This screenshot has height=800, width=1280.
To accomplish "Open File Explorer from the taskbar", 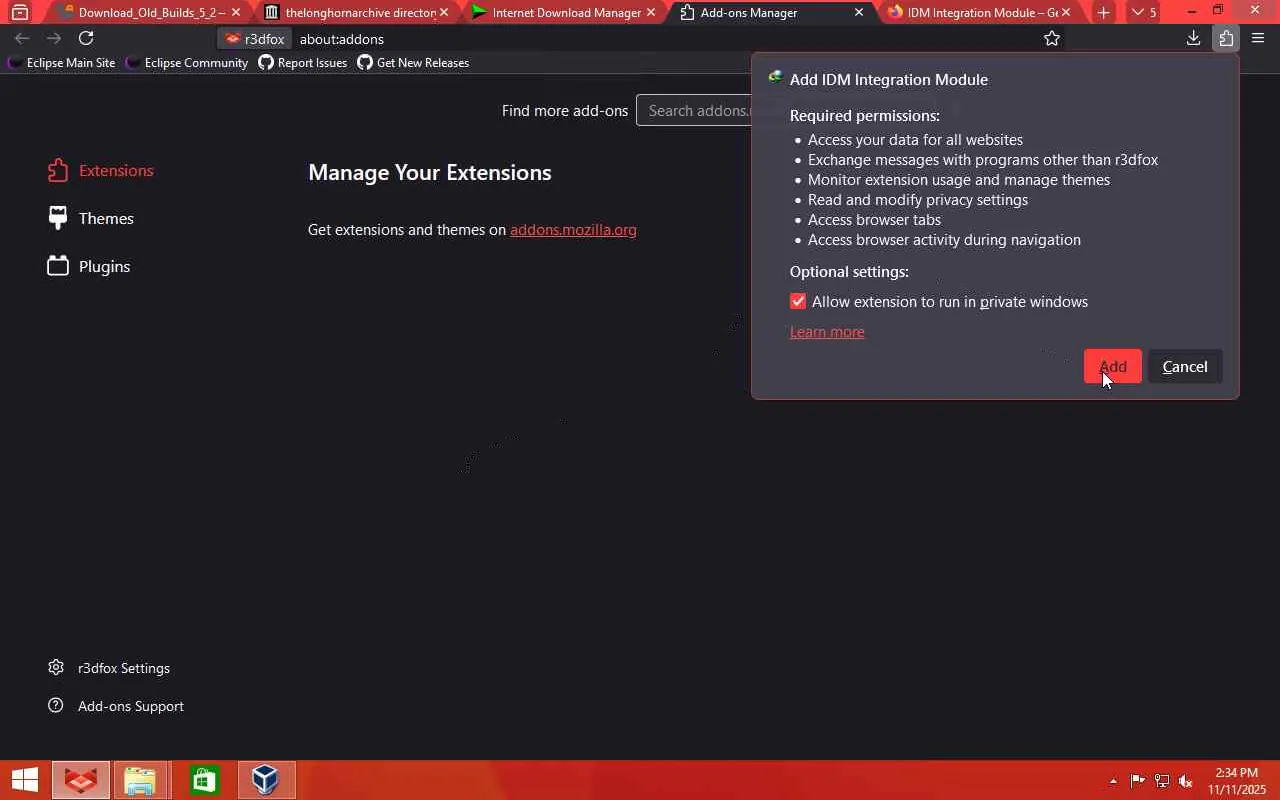I will pos(140,780).
